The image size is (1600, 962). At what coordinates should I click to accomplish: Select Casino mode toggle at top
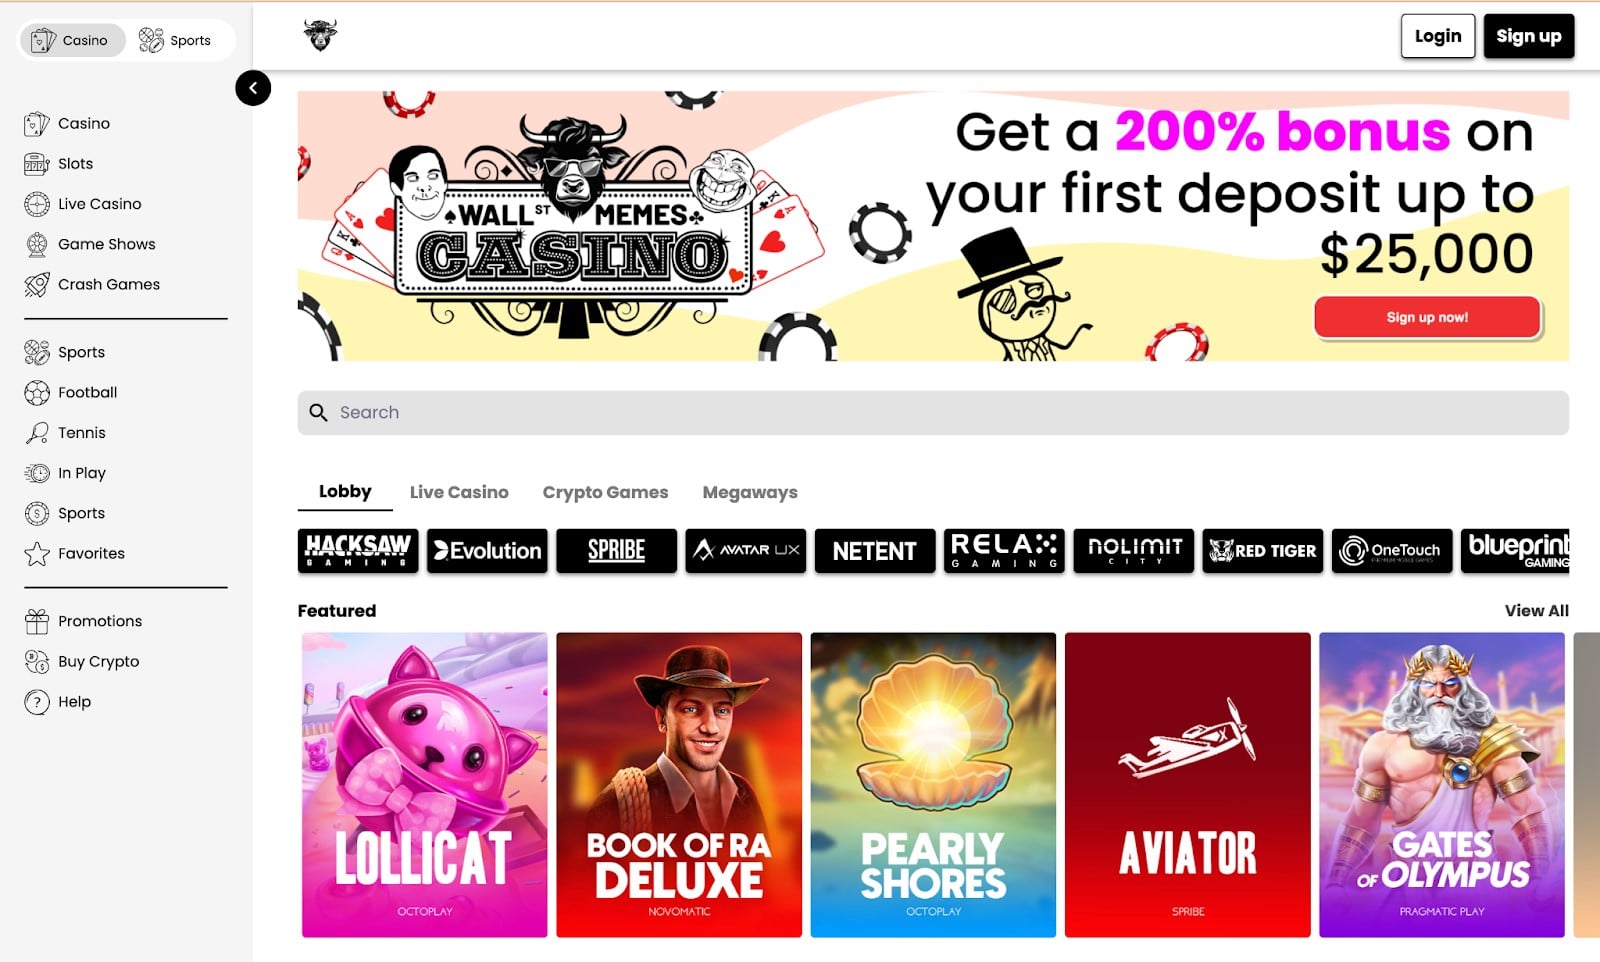point(72,40)
